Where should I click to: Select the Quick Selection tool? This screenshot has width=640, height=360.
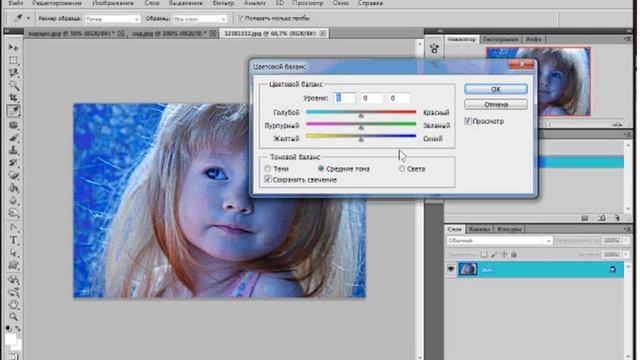[x=13, y=85]
